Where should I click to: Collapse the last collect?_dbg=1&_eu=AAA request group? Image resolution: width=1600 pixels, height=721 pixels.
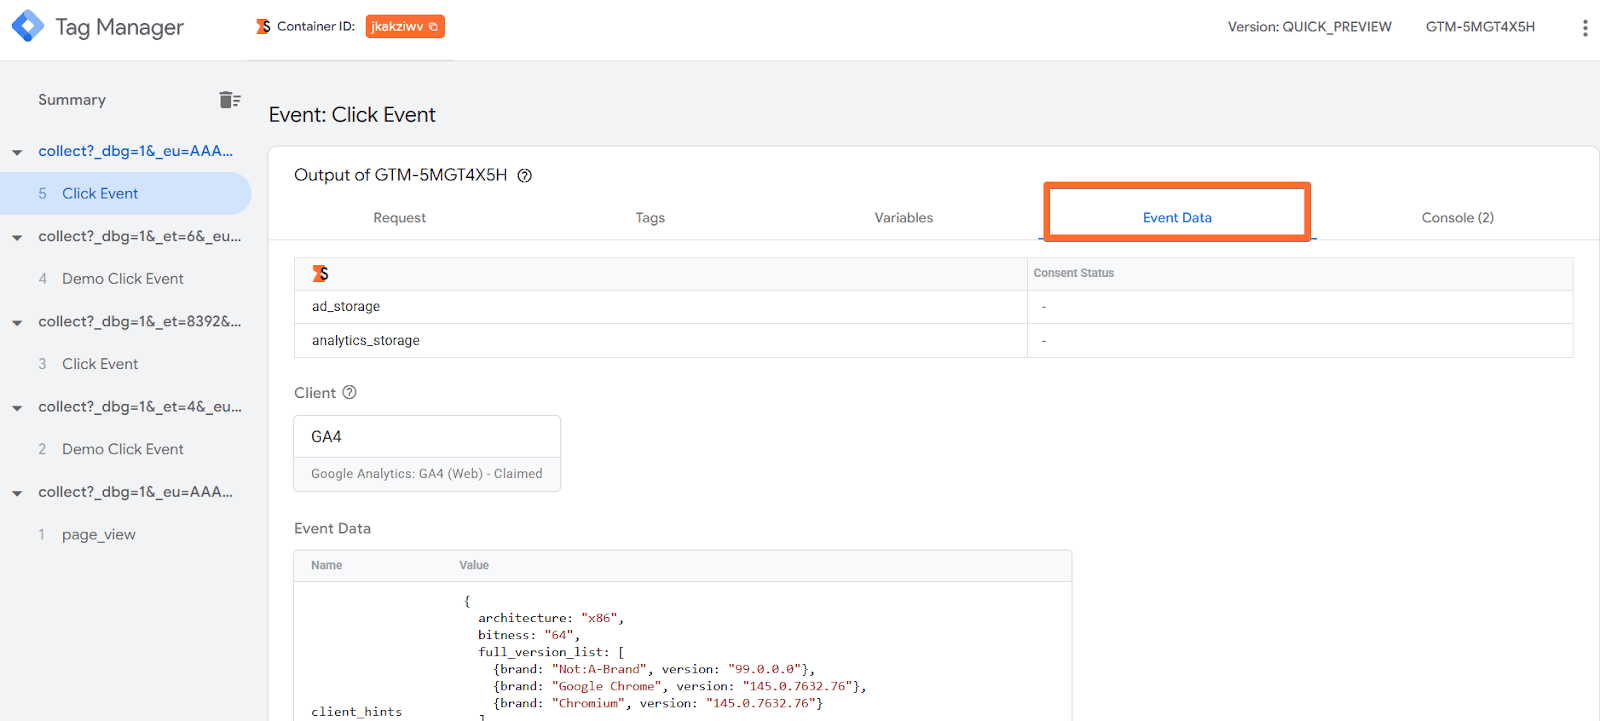[17, 493]
